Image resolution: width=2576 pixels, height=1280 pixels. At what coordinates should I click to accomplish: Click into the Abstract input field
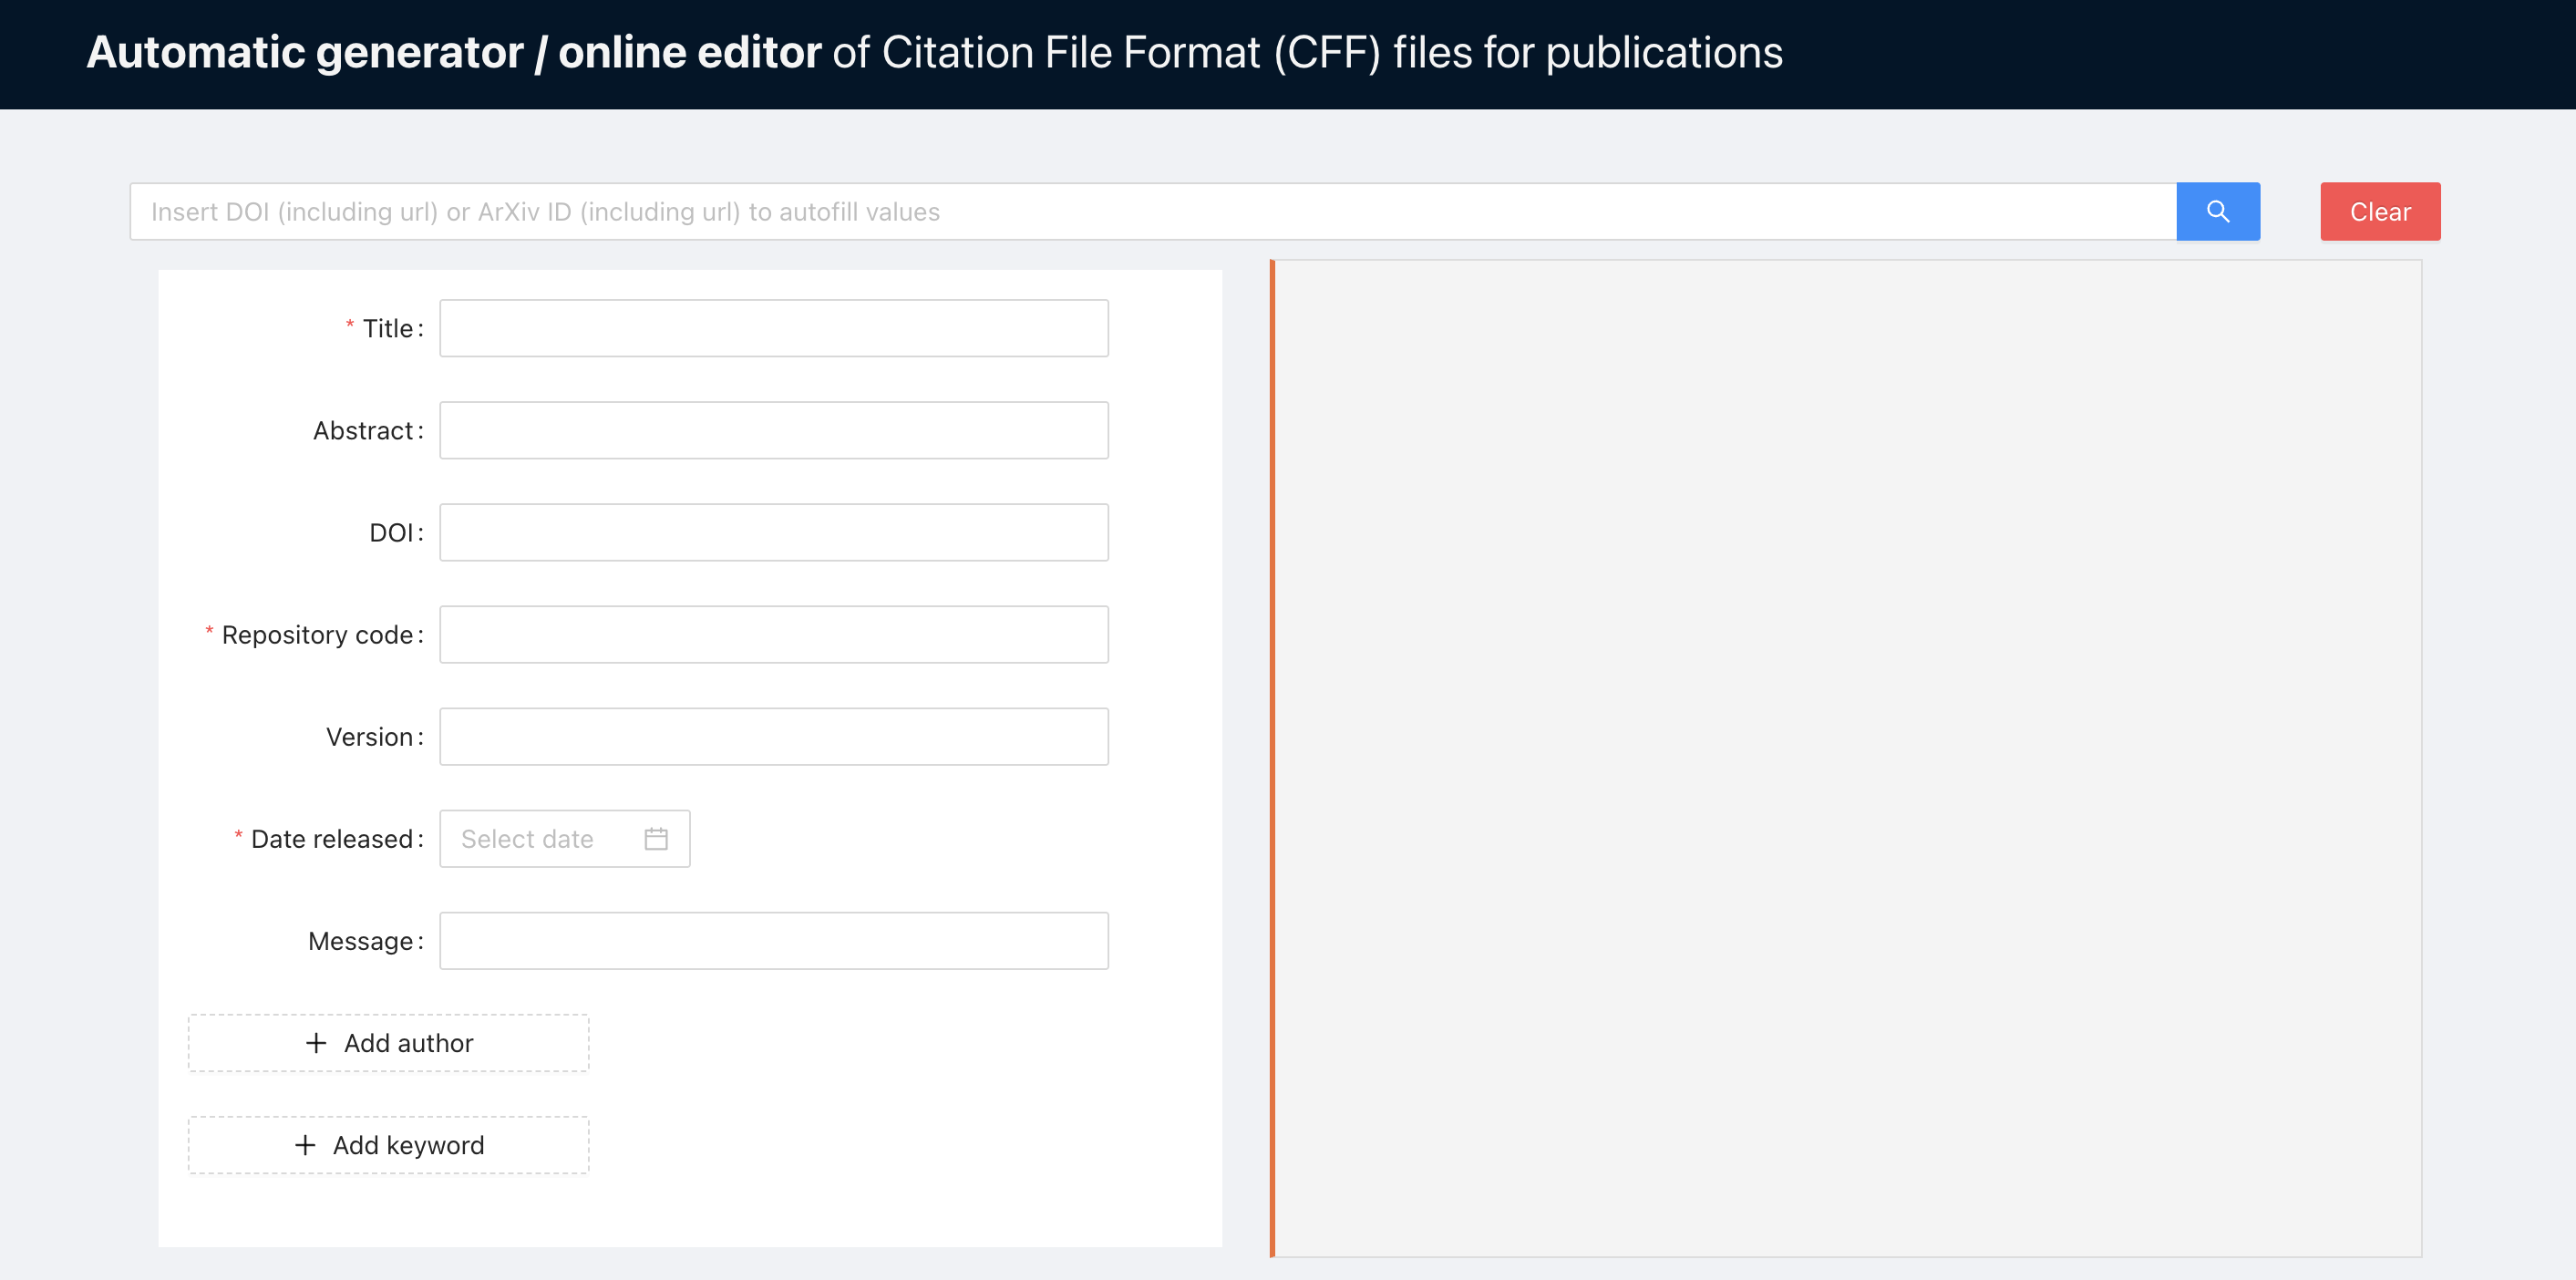click(x=774, y=430)
